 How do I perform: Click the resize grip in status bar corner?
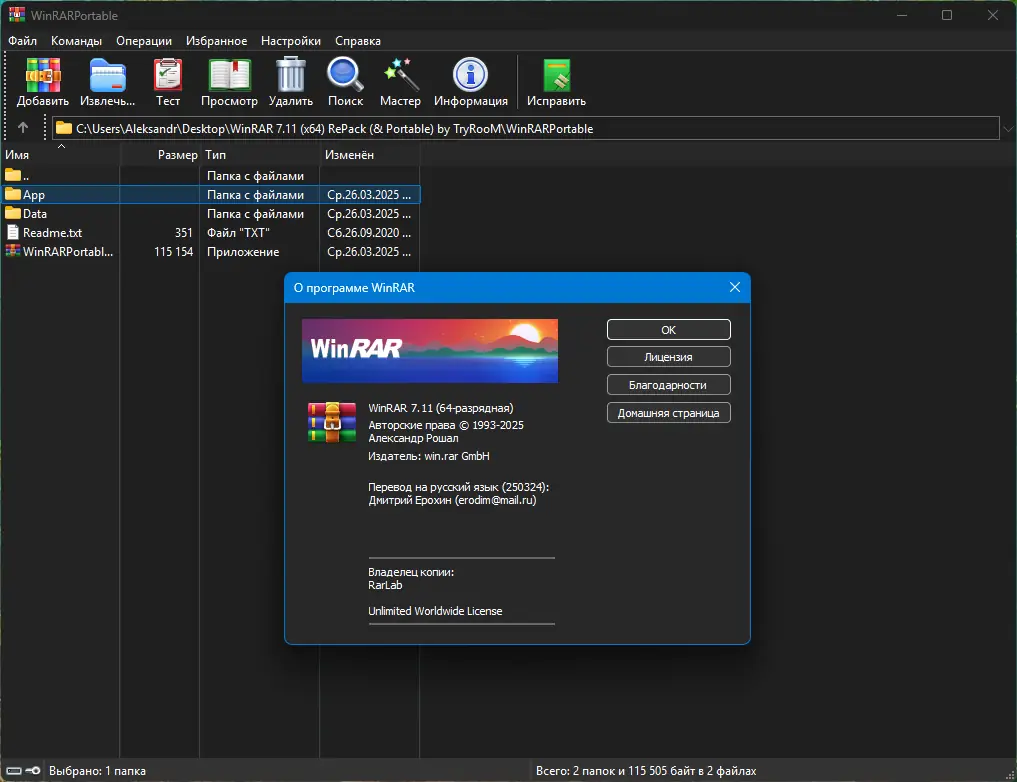(1009, 774)
